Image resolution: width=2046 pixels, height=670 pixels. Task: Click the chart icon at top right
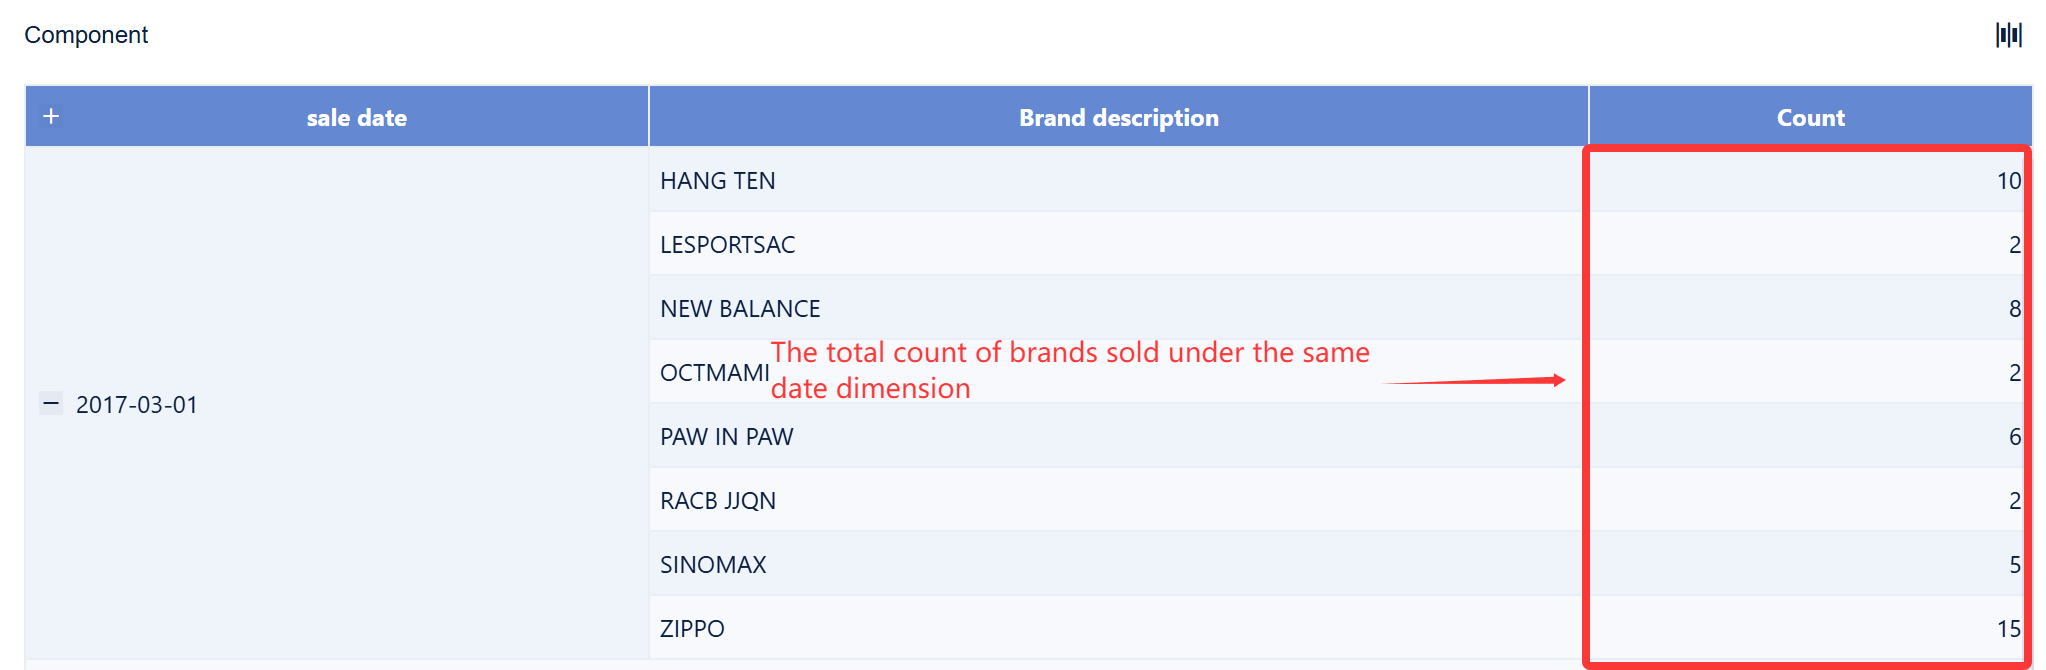coord(2008,35)
